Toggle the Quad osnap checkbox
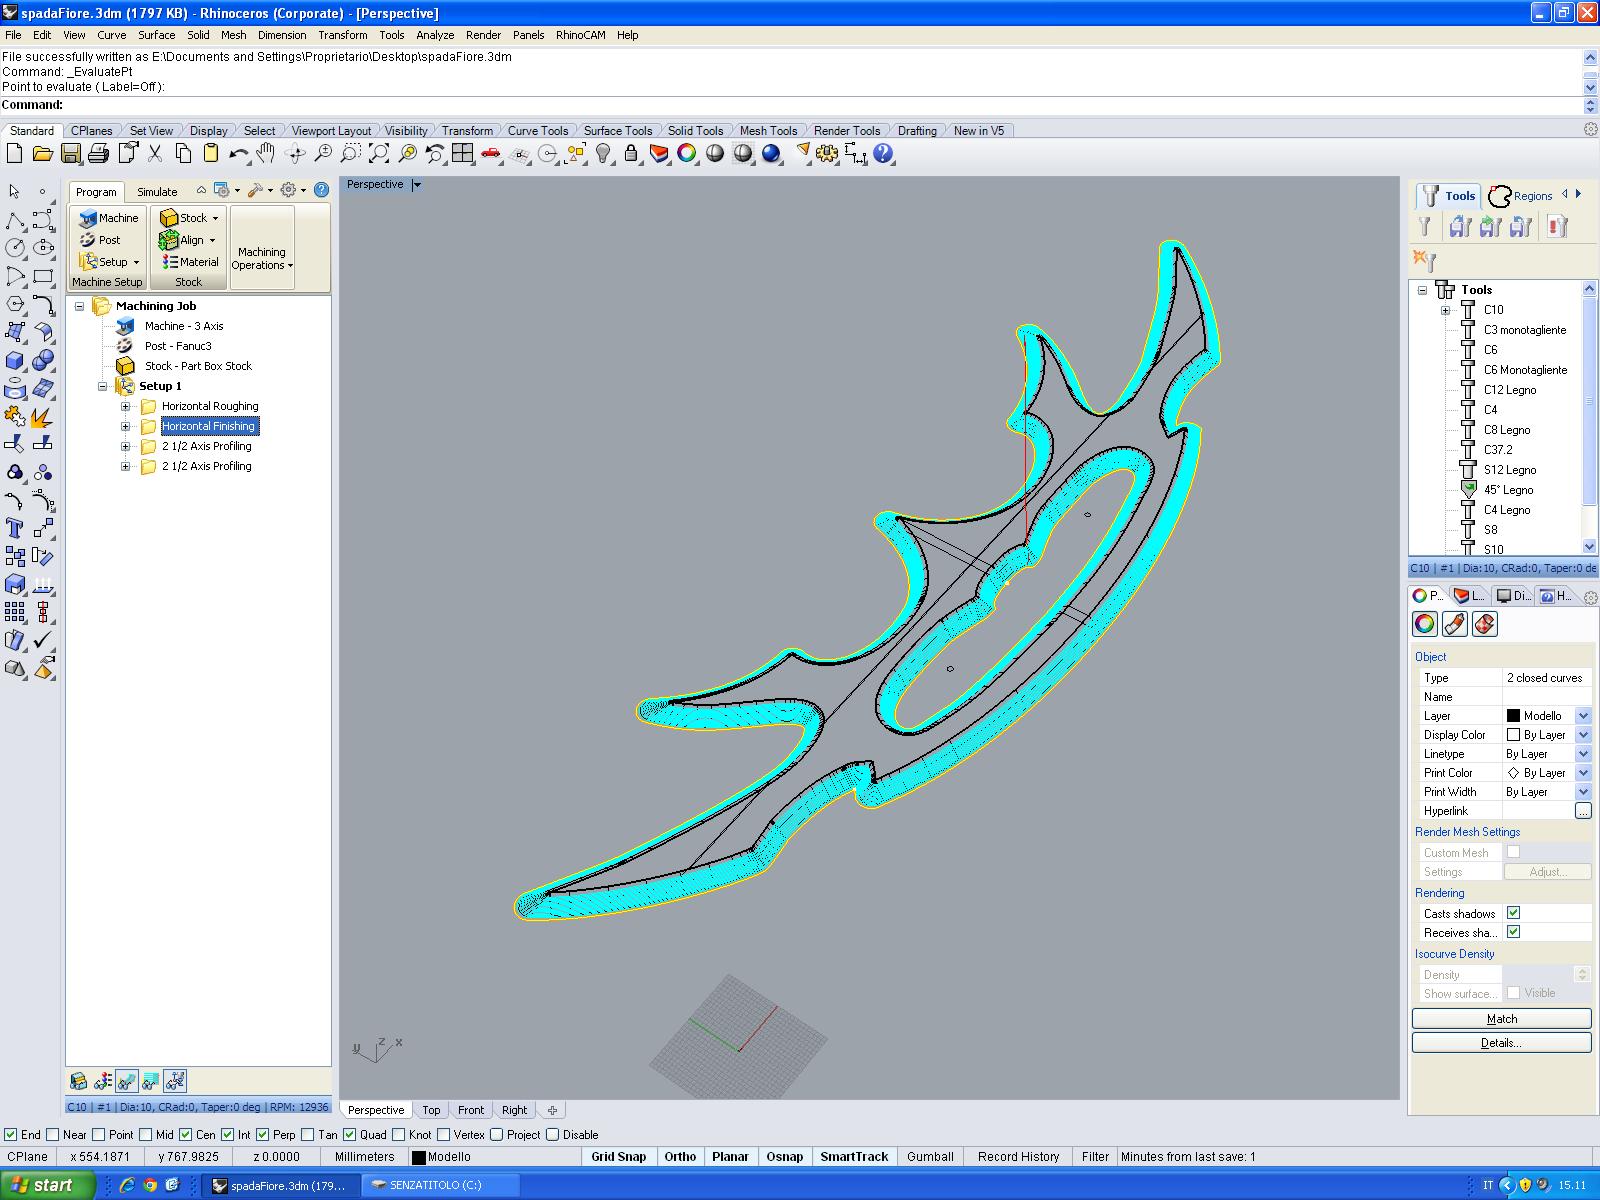The image size is (1600, 1200). pos(349,1135)
